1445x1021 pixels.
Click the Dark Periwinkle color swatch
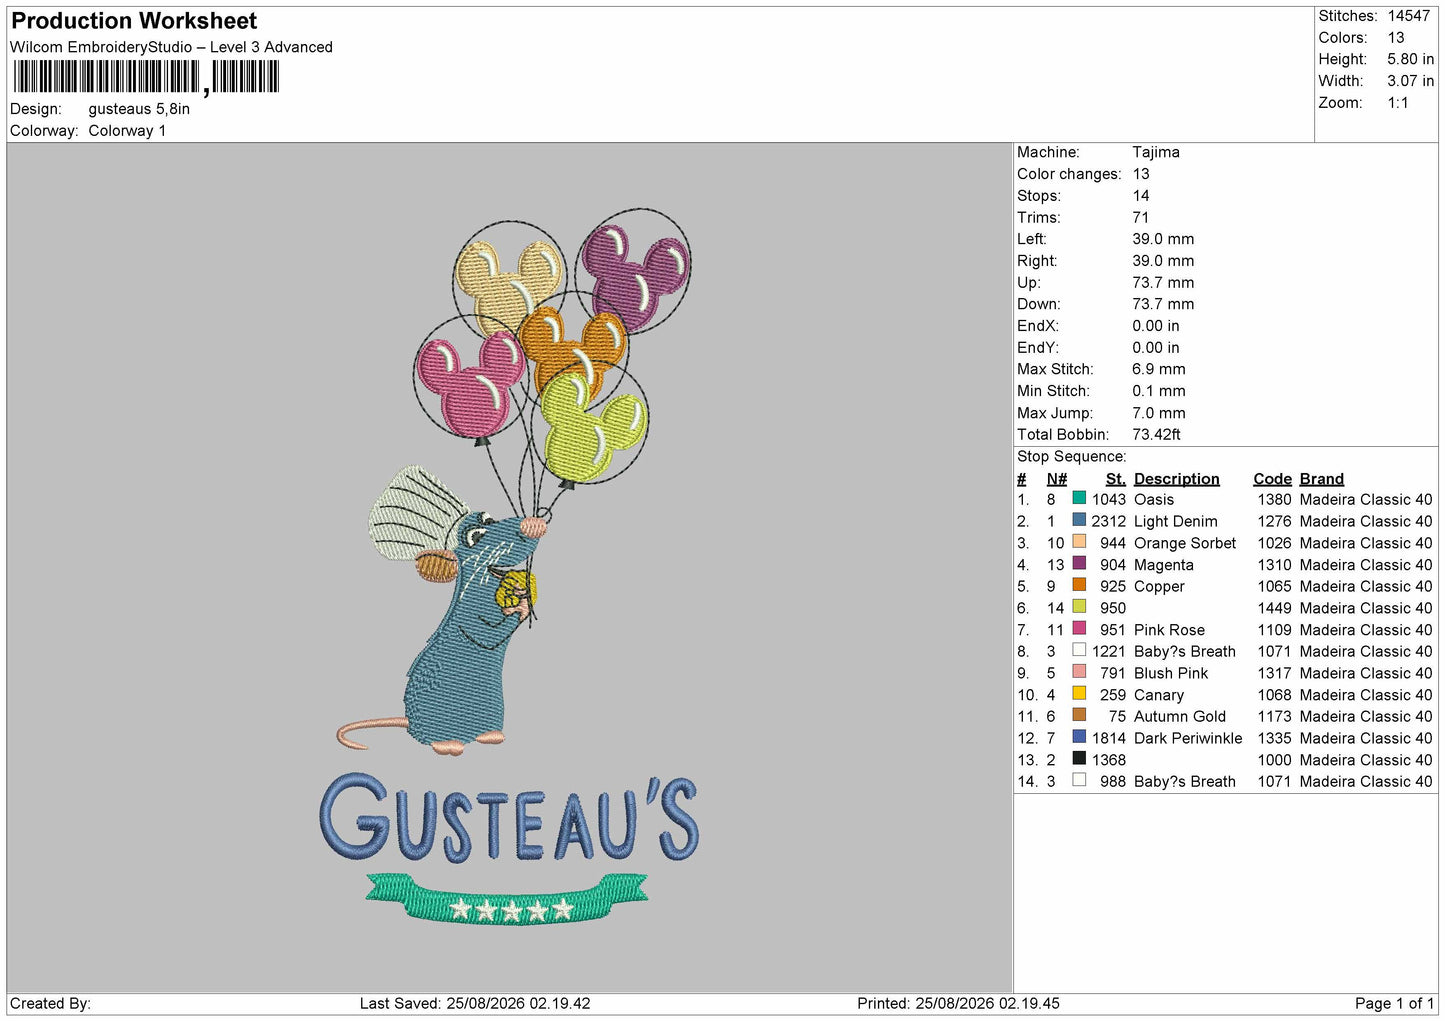(x=1079, y=737)
